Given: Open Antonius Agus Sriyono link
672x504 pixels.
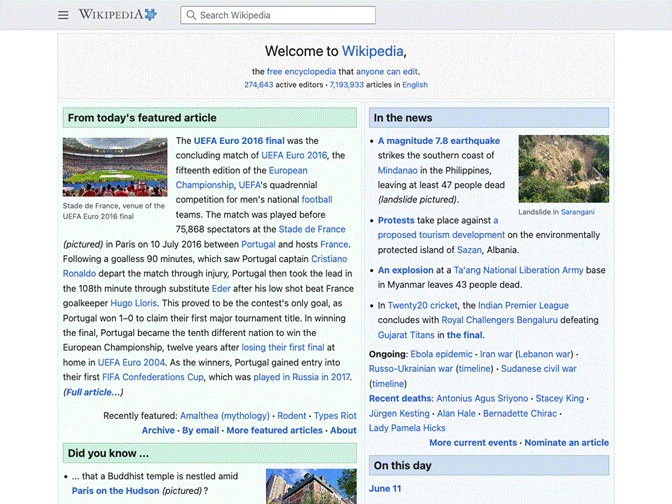Looking at the screenshot, I should point(482,398).
